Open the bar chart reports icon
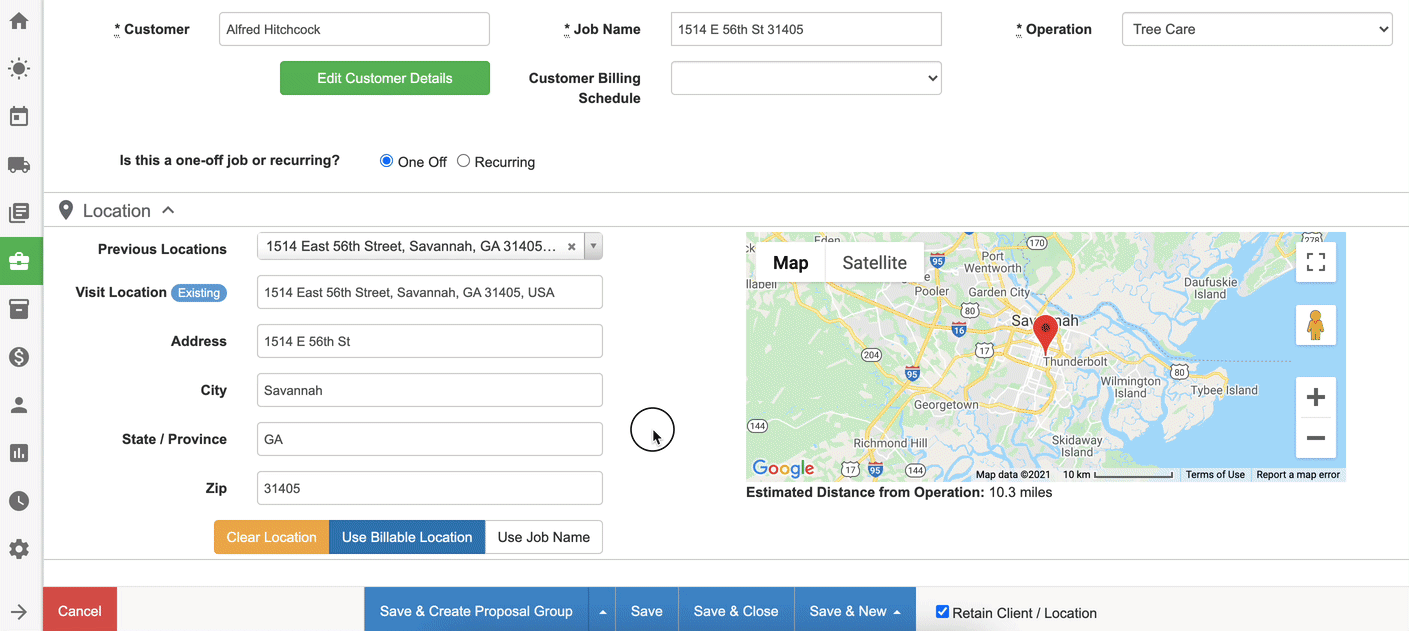 [19, 453]
